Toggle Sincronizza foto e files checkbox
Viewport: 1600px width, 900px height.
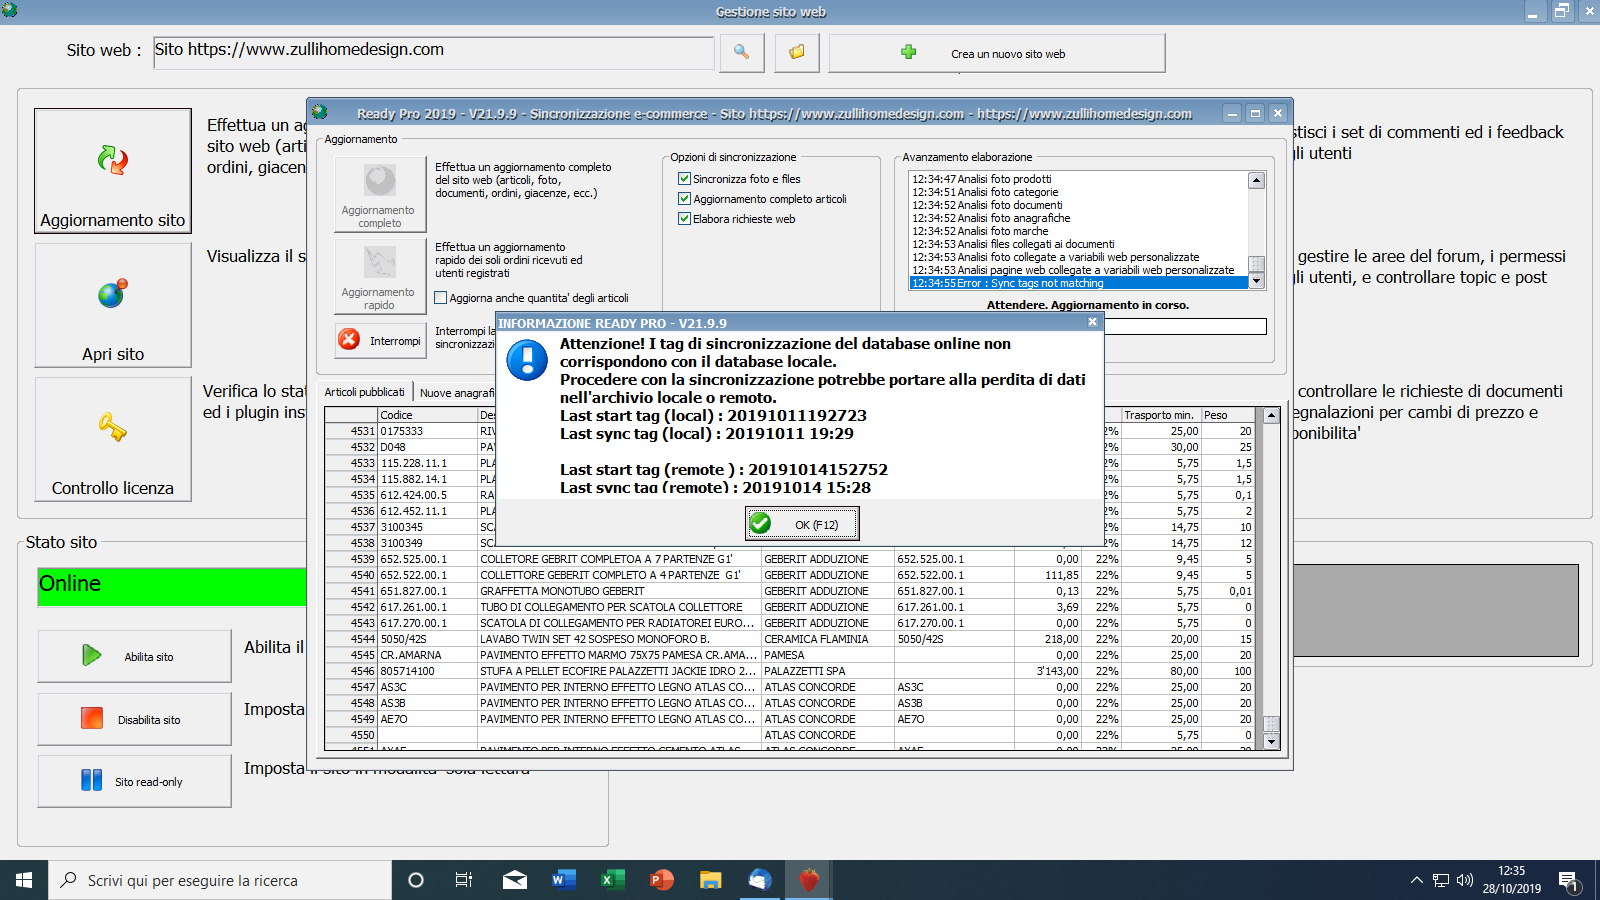point(685,179)
